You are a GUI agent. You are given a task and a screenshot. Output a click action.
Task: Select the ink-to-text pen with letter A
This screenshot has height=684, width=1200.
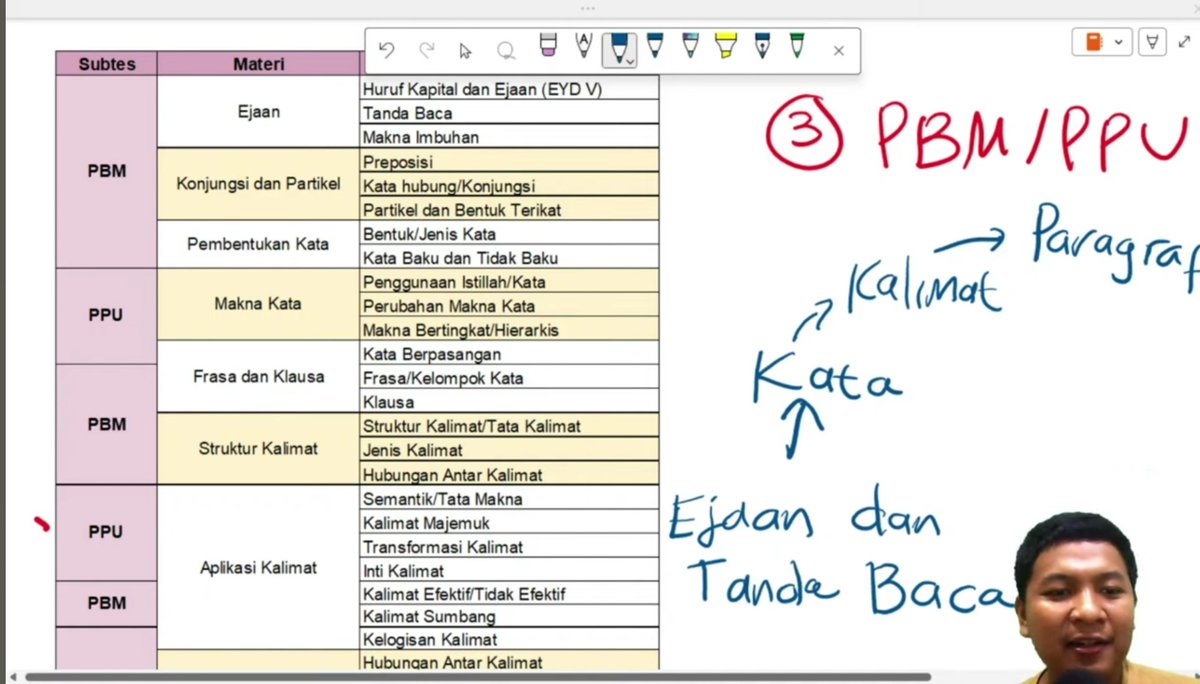(x=584, y=46)
